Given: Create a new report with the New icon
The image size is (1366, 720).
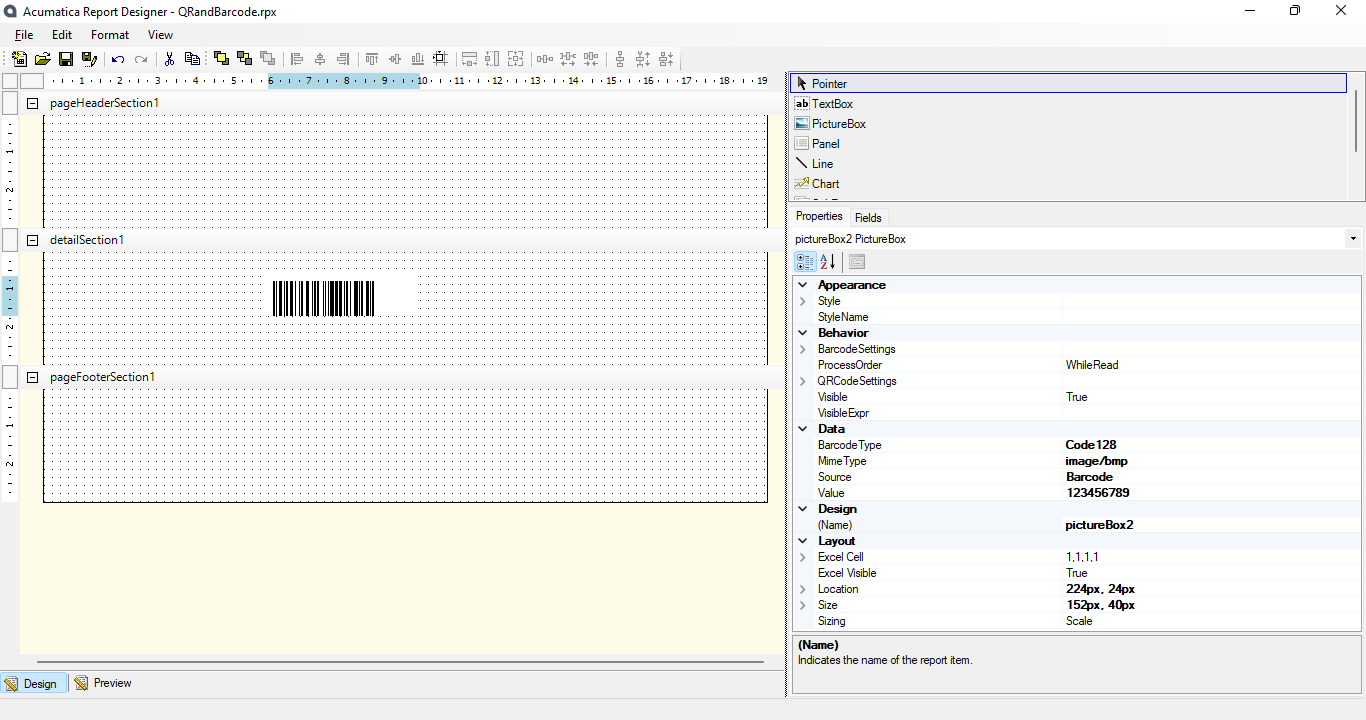Looking at the screenshot, I should click(x=19, y=59).
